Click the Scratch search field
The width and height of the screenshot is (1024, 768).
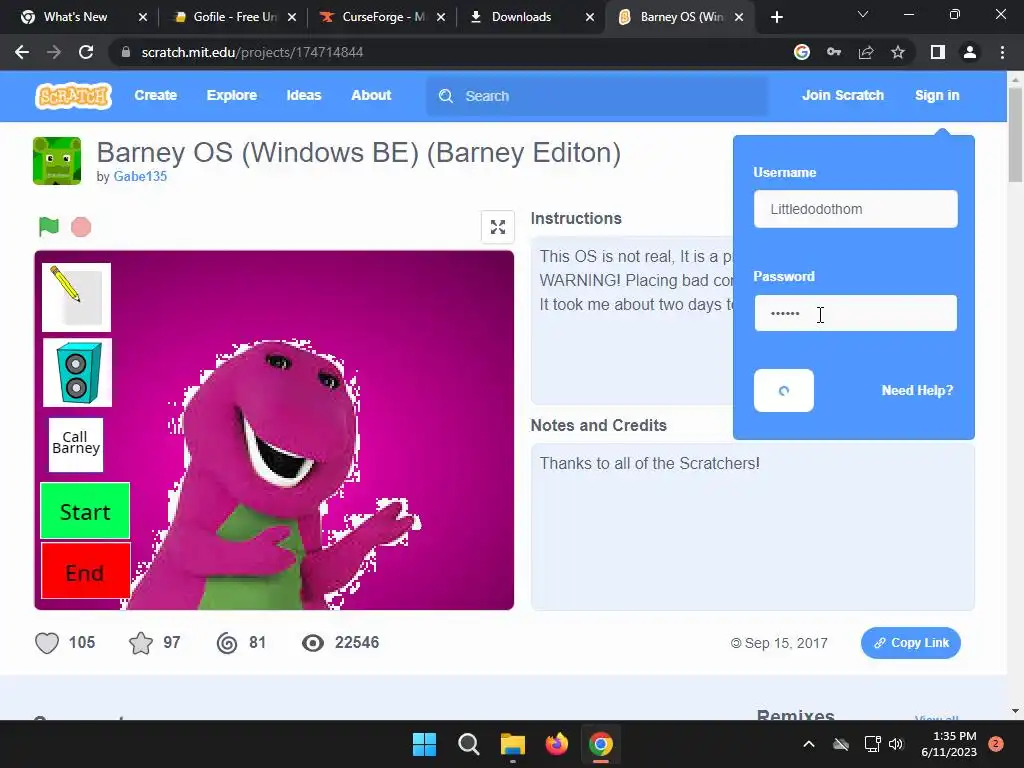(x=597, y=96)
